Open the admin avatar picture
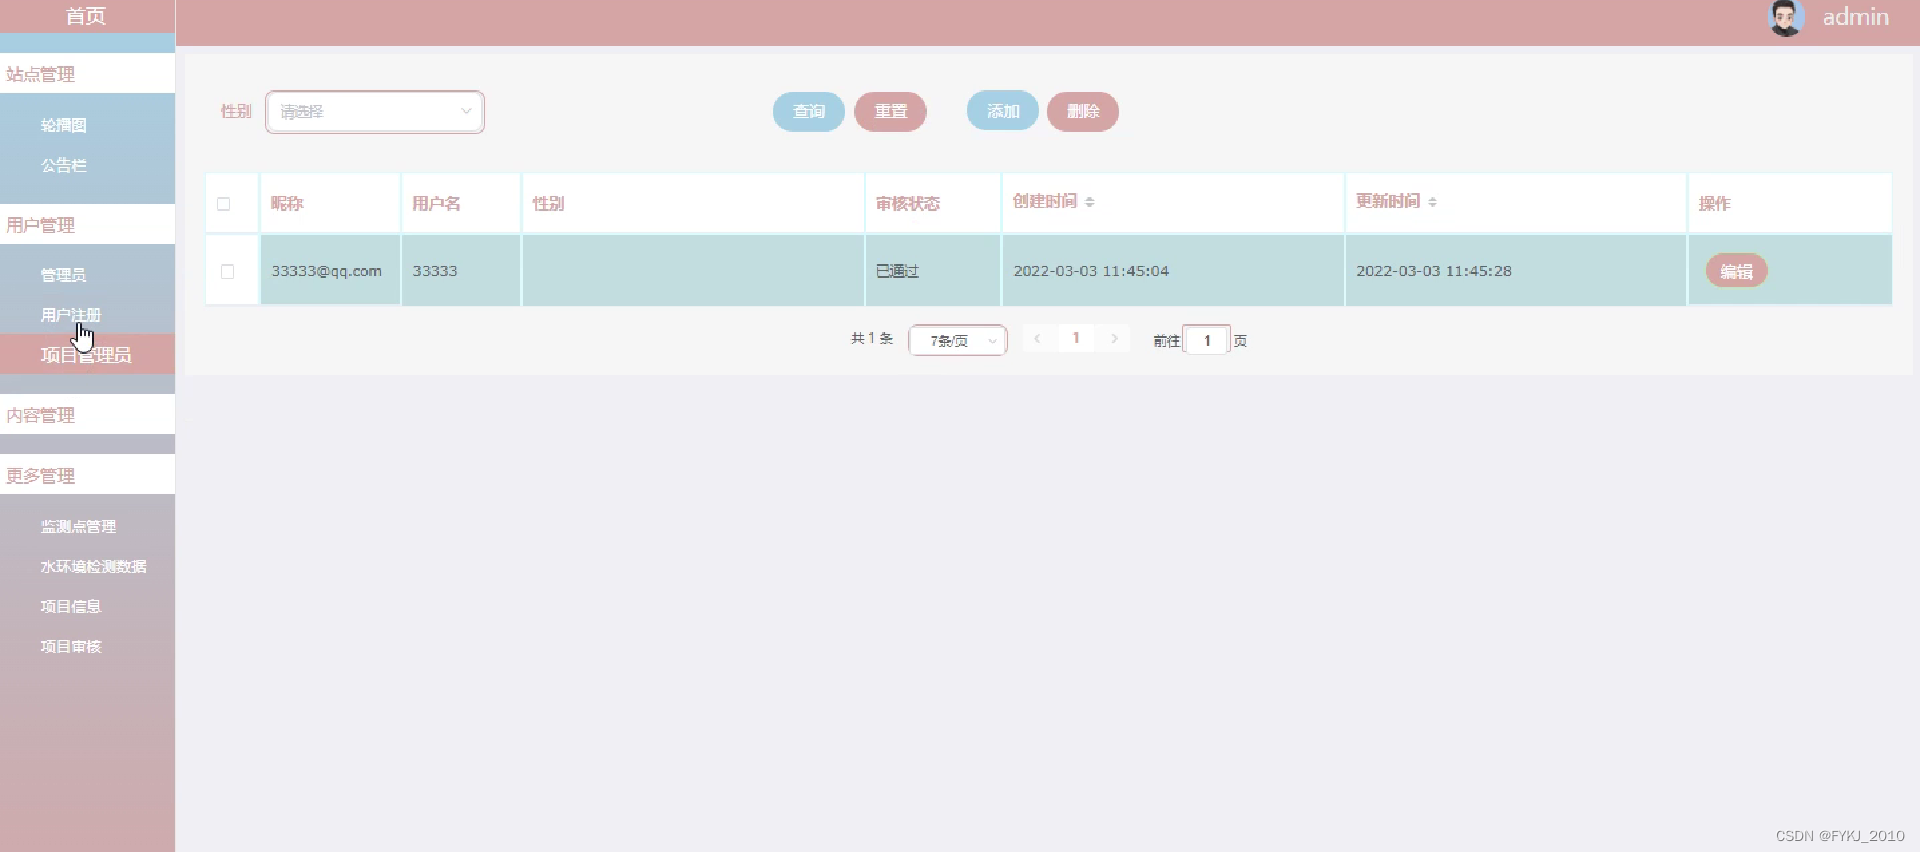The width and height of the screenshot is (1920, 852). [x=1785, y=18]
